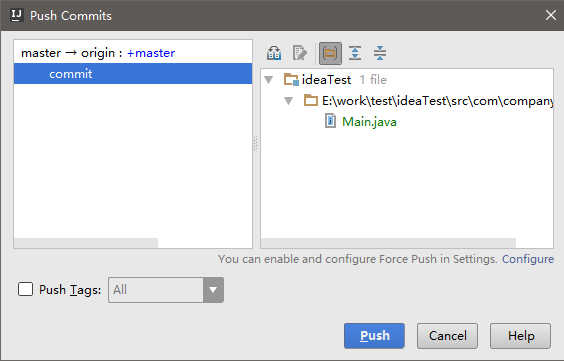Click the +master target branch link
This screenshot has height=361, width=564.
(151, 53)
